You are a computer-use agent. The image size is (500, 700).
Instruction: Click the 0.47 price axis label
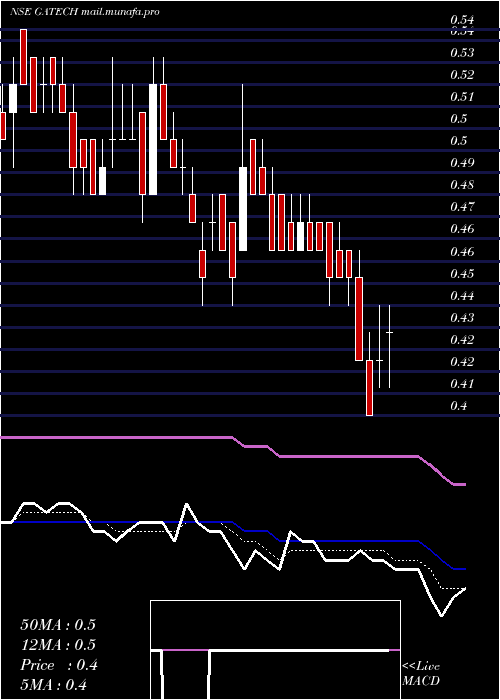(x=462, y=207)
